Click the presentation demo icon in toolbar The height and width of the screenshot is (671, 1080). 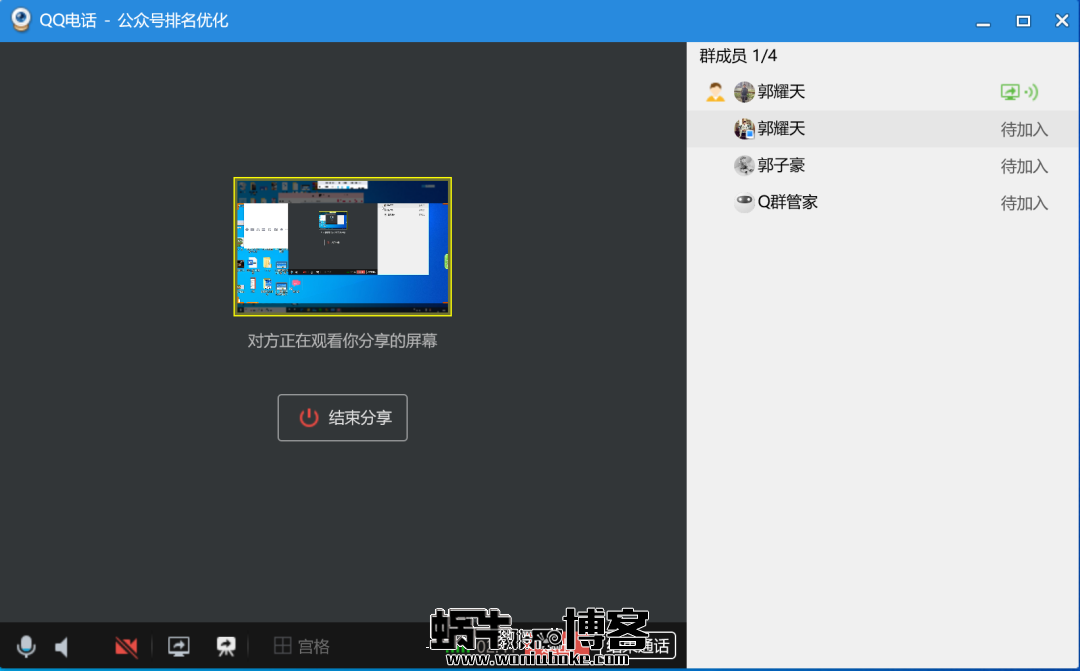[x=226, y=646]
